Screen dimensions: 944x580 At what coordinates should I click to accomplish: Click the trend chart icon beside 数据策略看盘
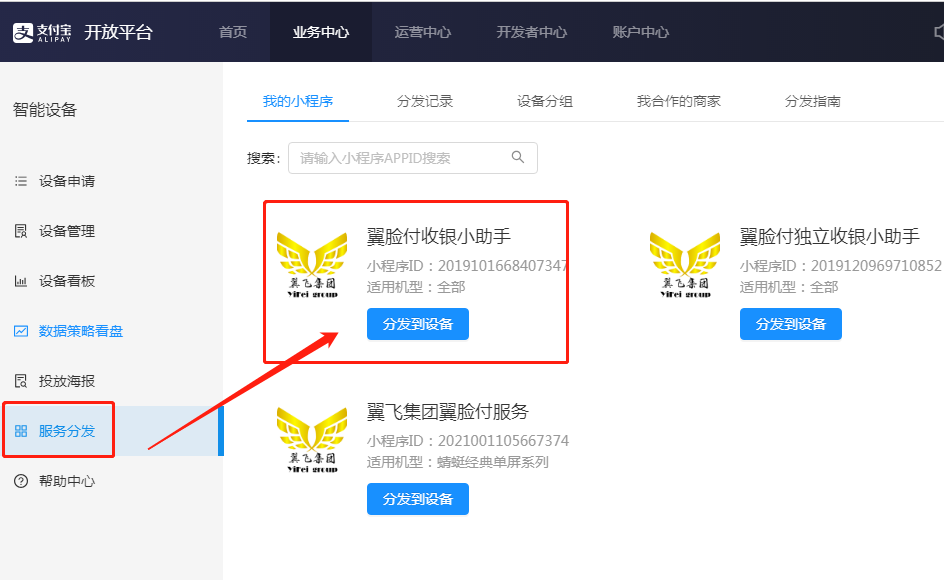[21, 331]
